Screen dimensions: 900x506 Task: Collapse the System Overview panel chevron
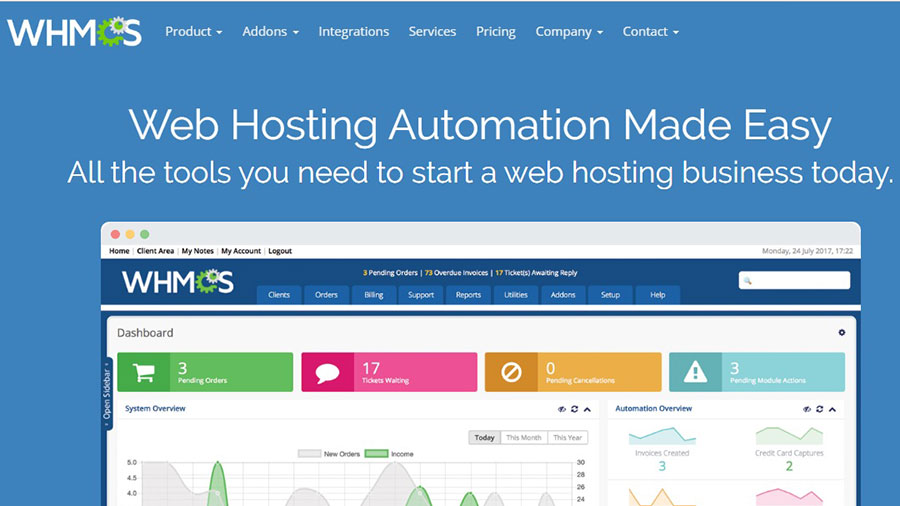587,409
